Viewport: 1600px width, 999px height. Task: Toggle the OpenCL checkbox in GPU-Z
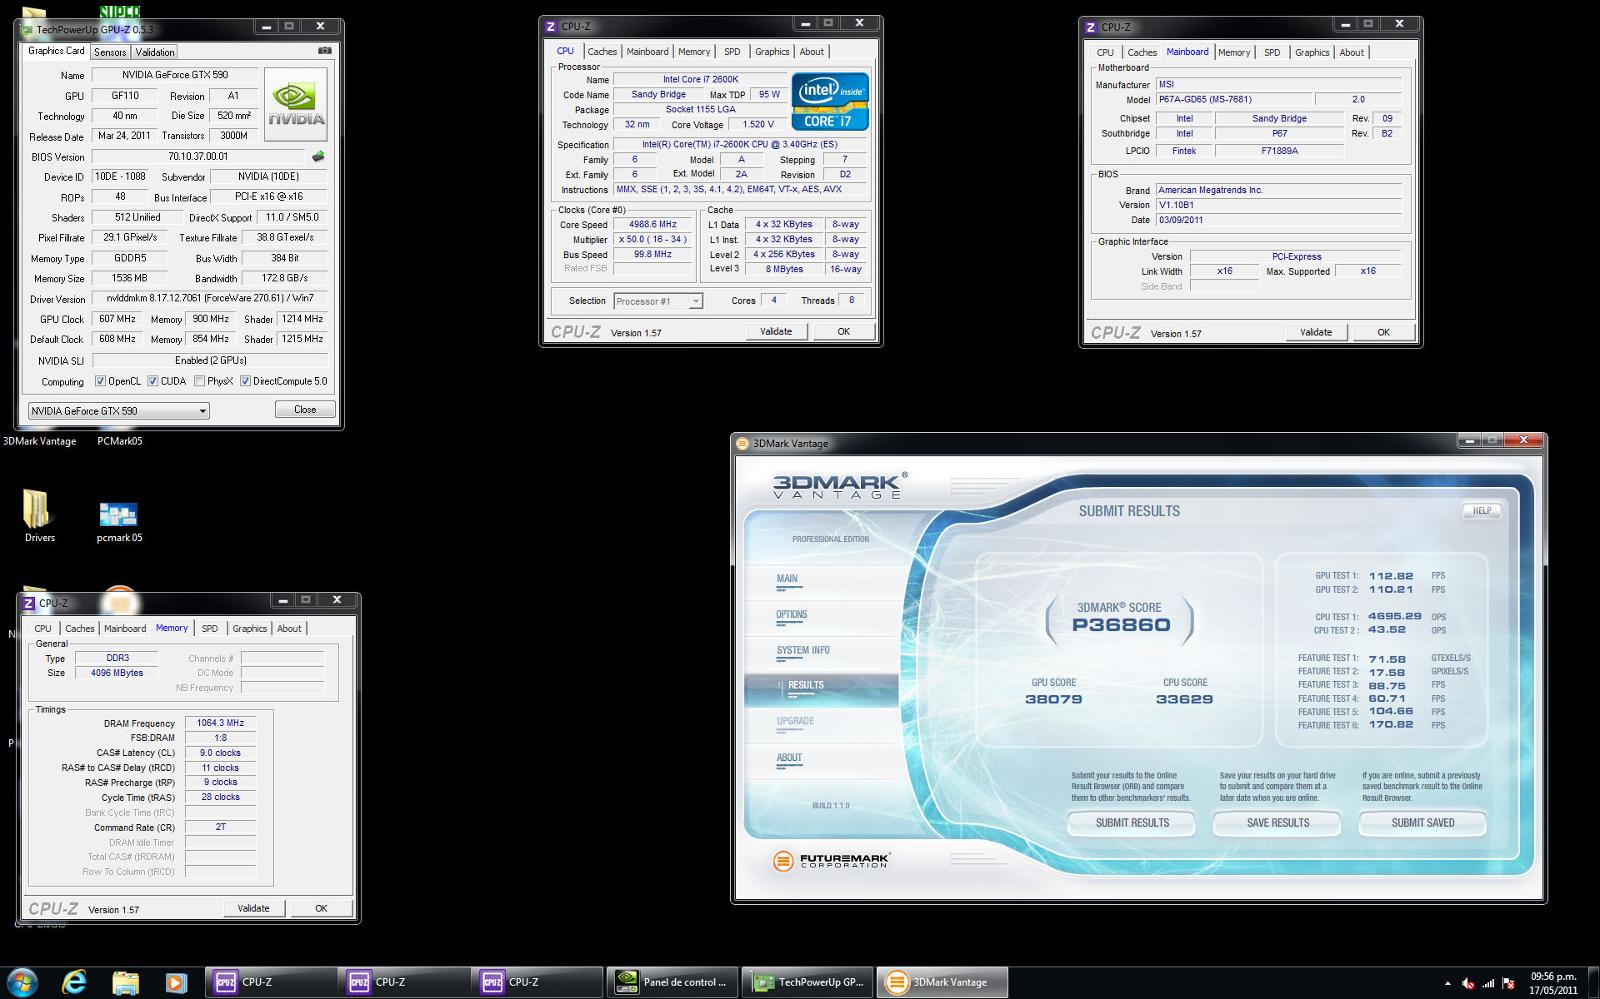[100, 381]
